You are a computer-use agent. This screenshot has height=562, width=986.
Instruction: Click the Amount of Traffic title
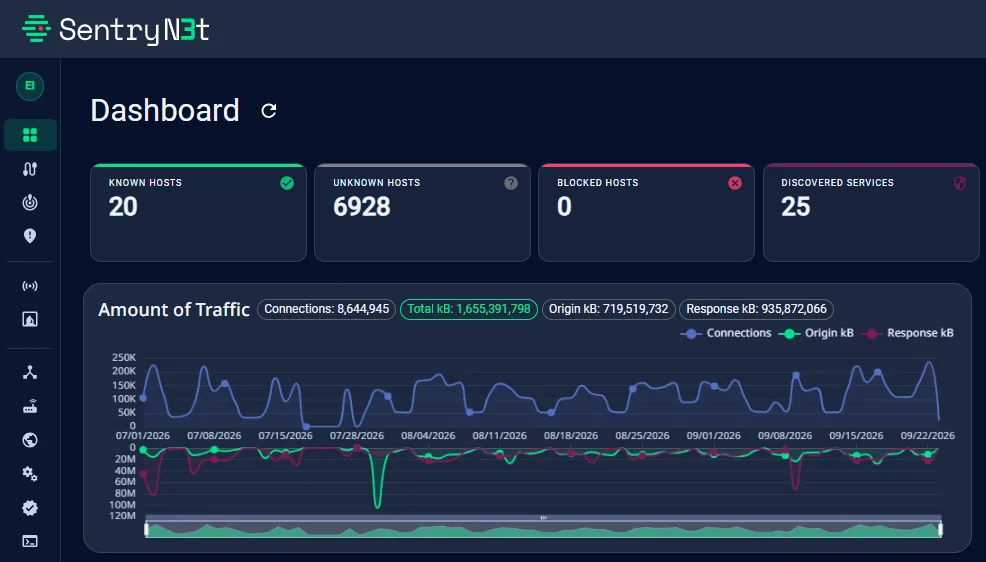click(174, 310)
